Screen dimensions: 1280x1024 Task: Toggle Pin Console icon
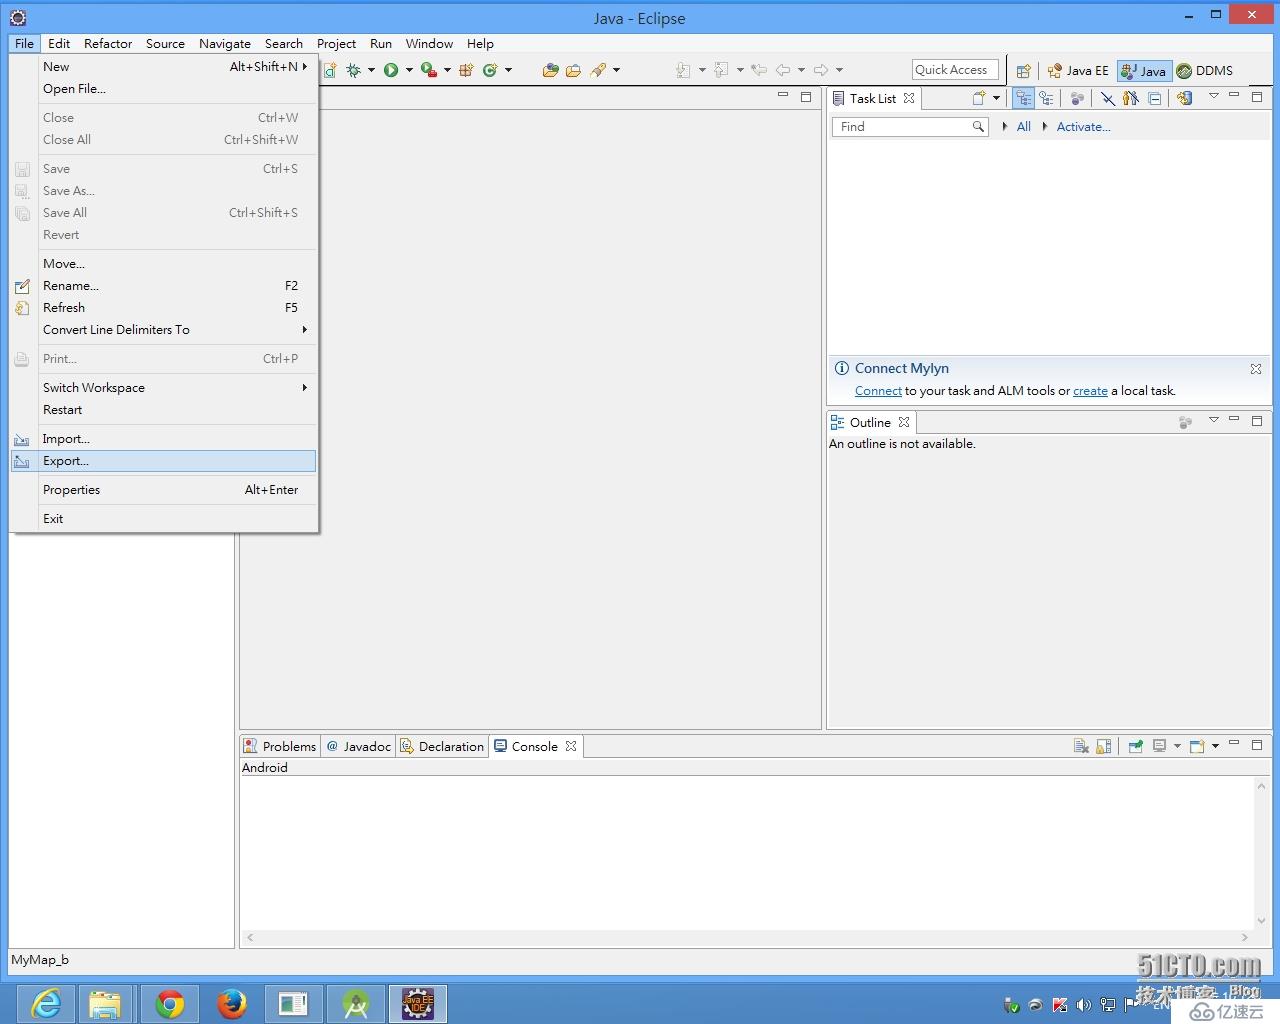1135,746
